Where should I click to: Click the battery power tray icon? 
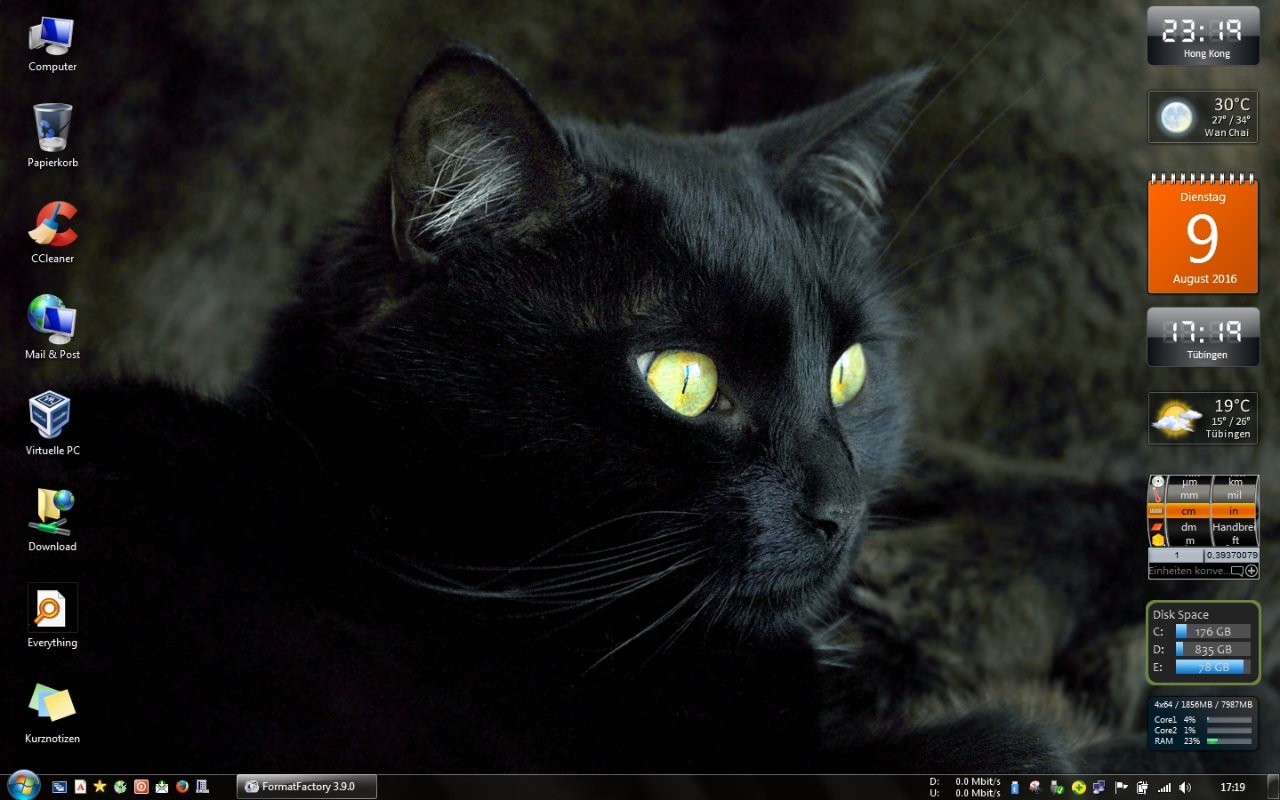pos(1142,788)
